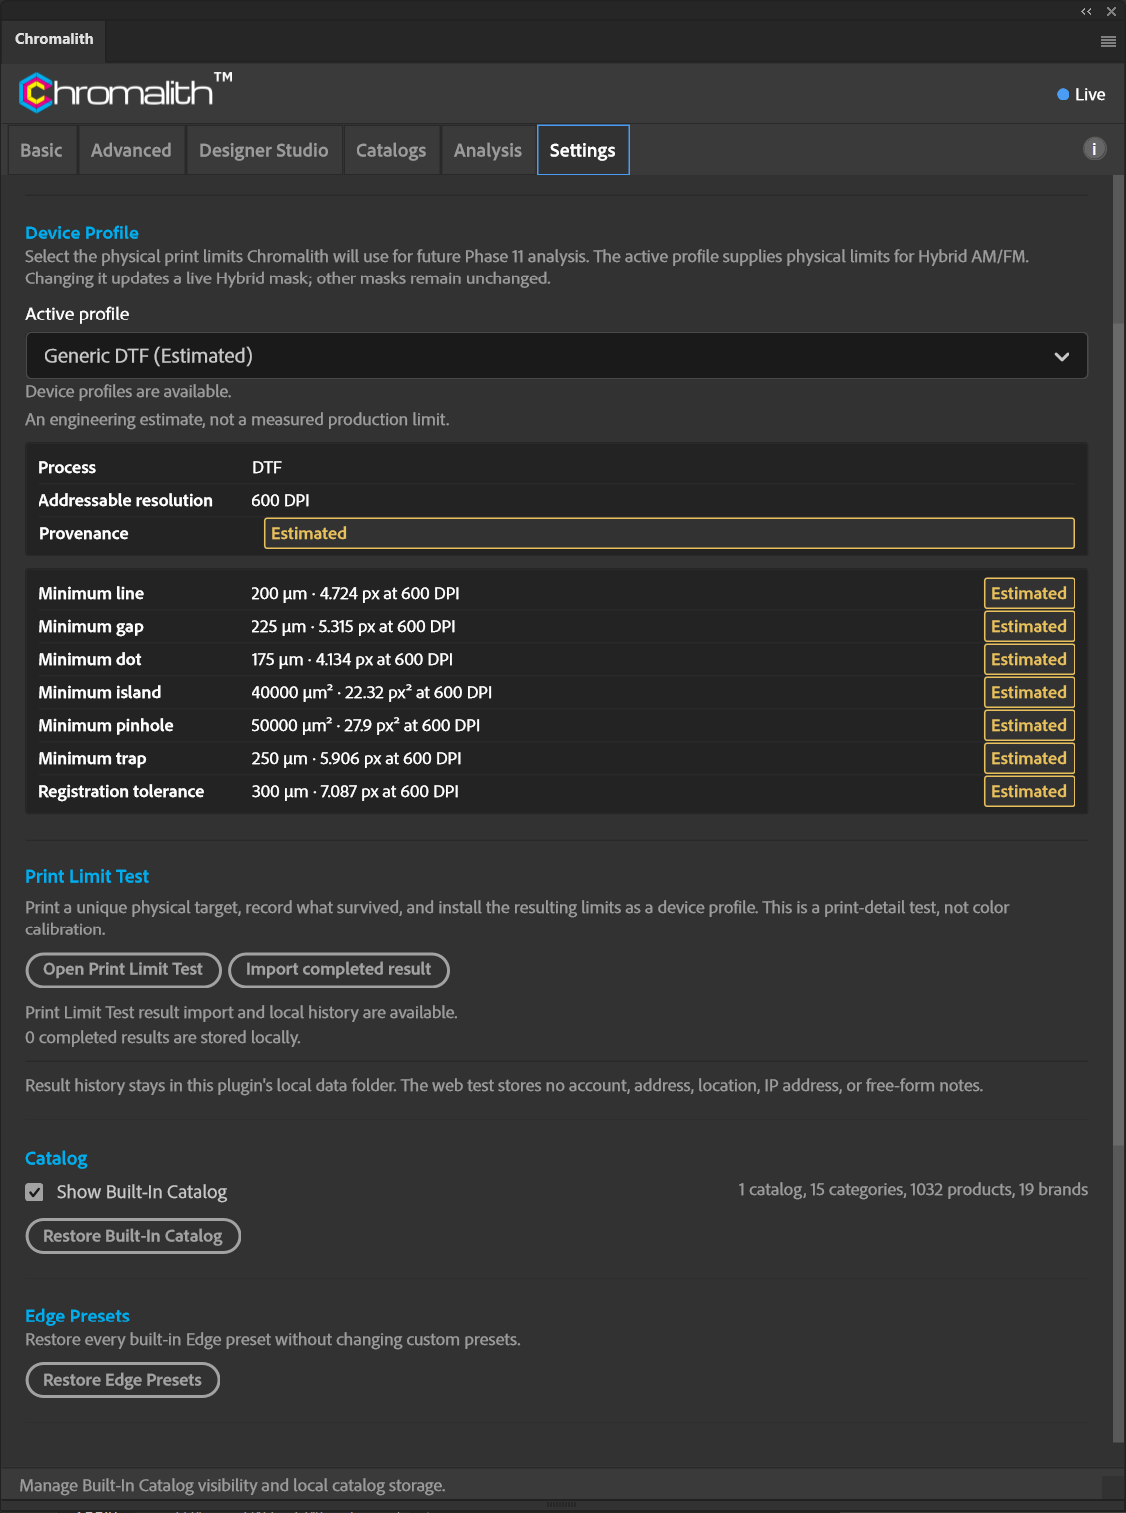Open the Analysis tab
This screenshot has width=1126, height=1513.
(488, 150)
